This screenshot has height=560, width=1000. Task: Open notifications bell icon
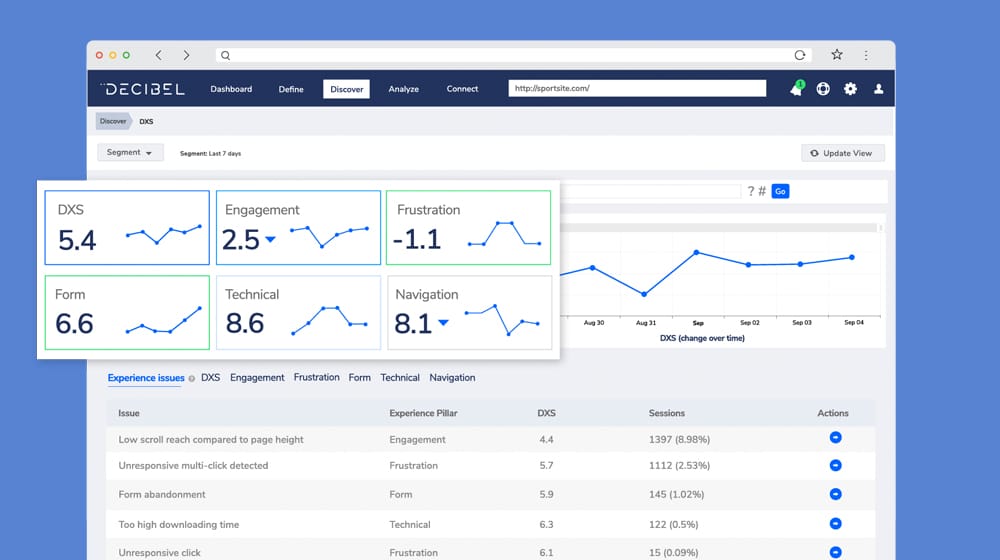[796, 89]
